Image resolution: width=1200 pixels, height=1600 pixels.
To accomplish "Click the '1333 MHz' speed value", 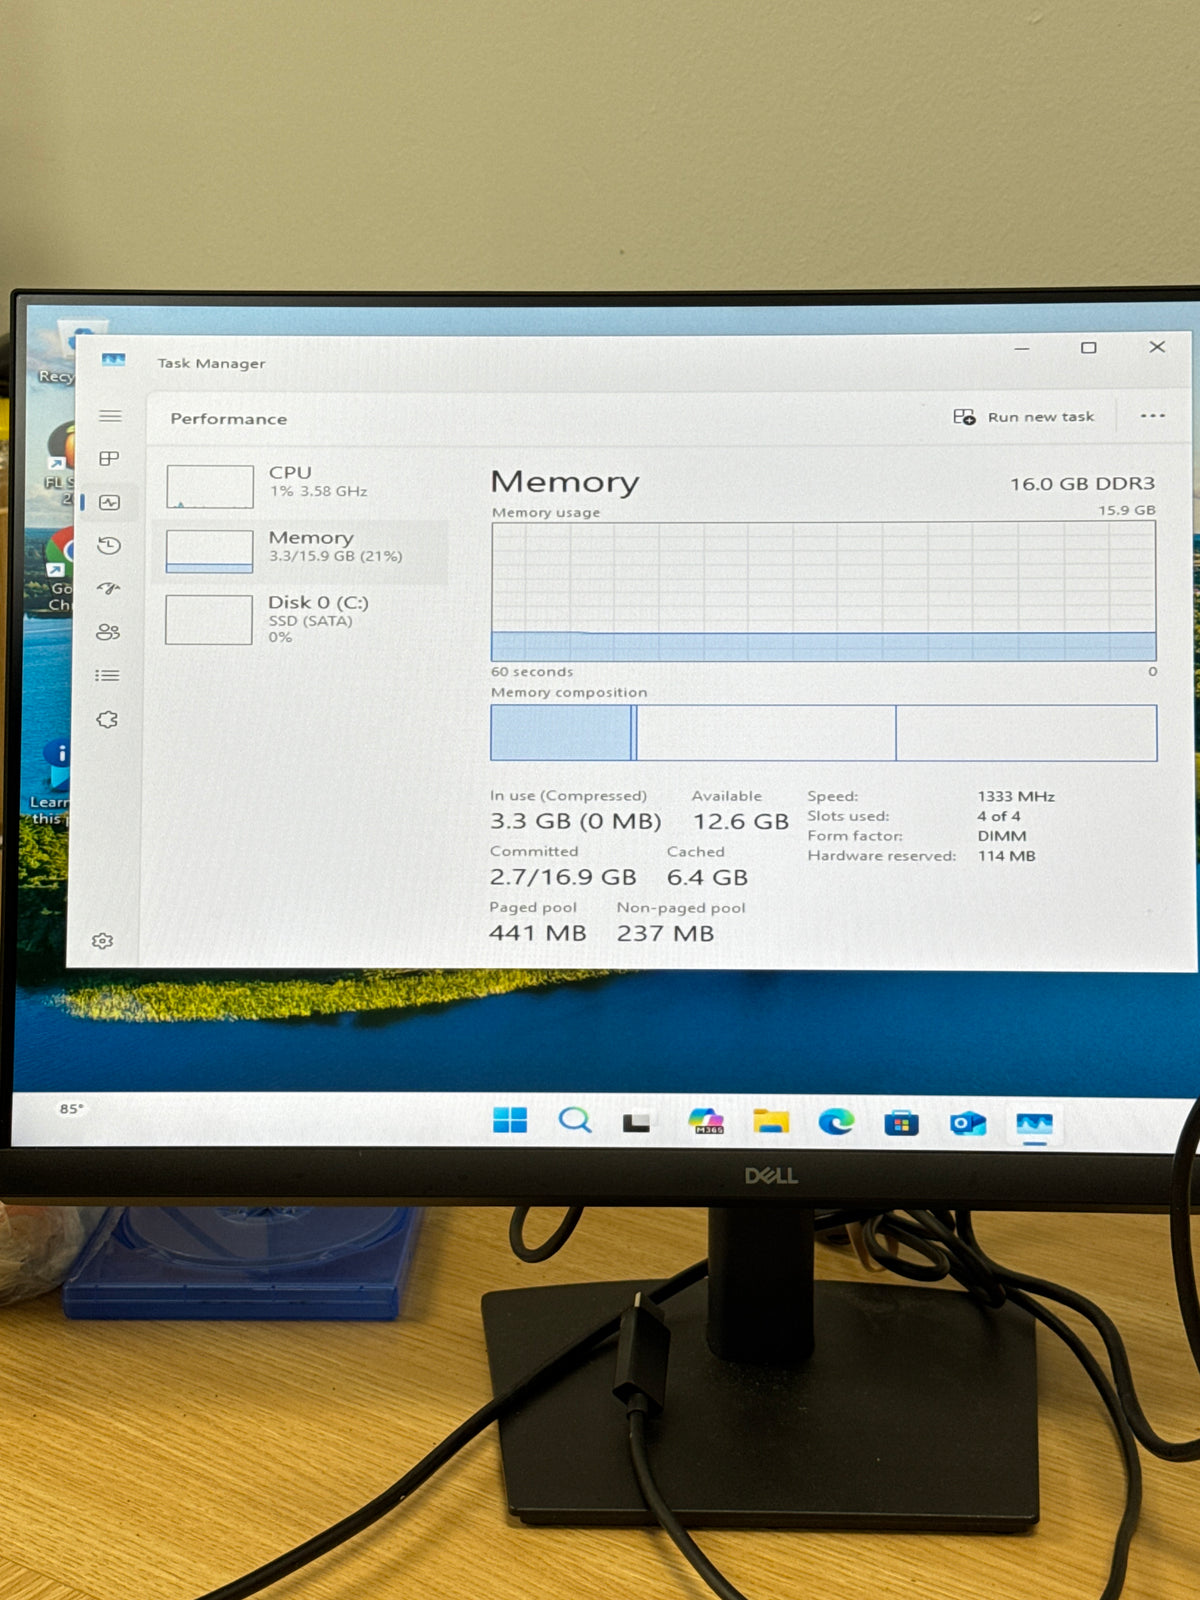I will [x=1016, y=797].
